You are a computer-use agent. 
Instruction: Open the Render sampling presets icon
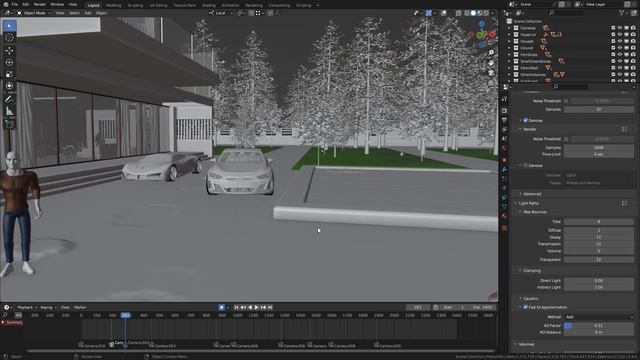624,129
